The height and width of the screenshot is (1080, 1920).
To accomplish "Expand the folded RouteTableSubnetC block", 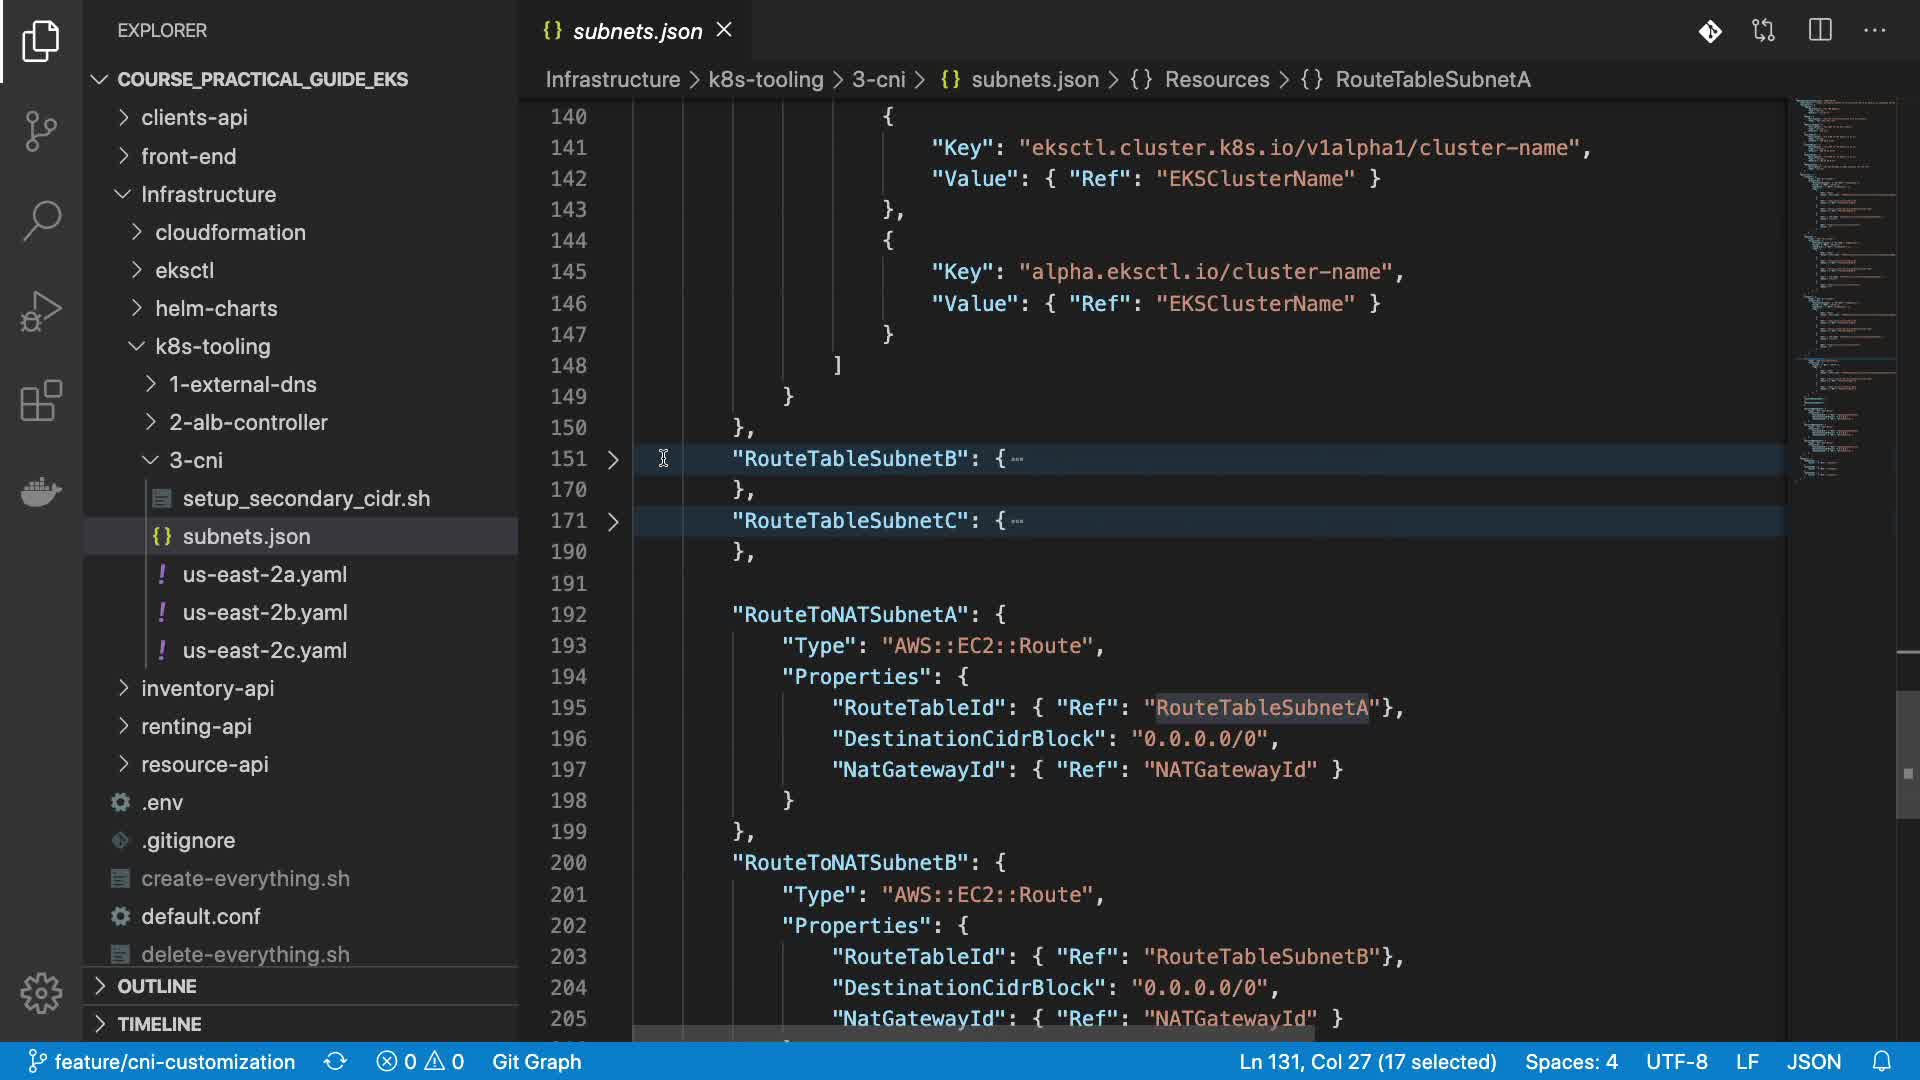I will click(613, 521).
